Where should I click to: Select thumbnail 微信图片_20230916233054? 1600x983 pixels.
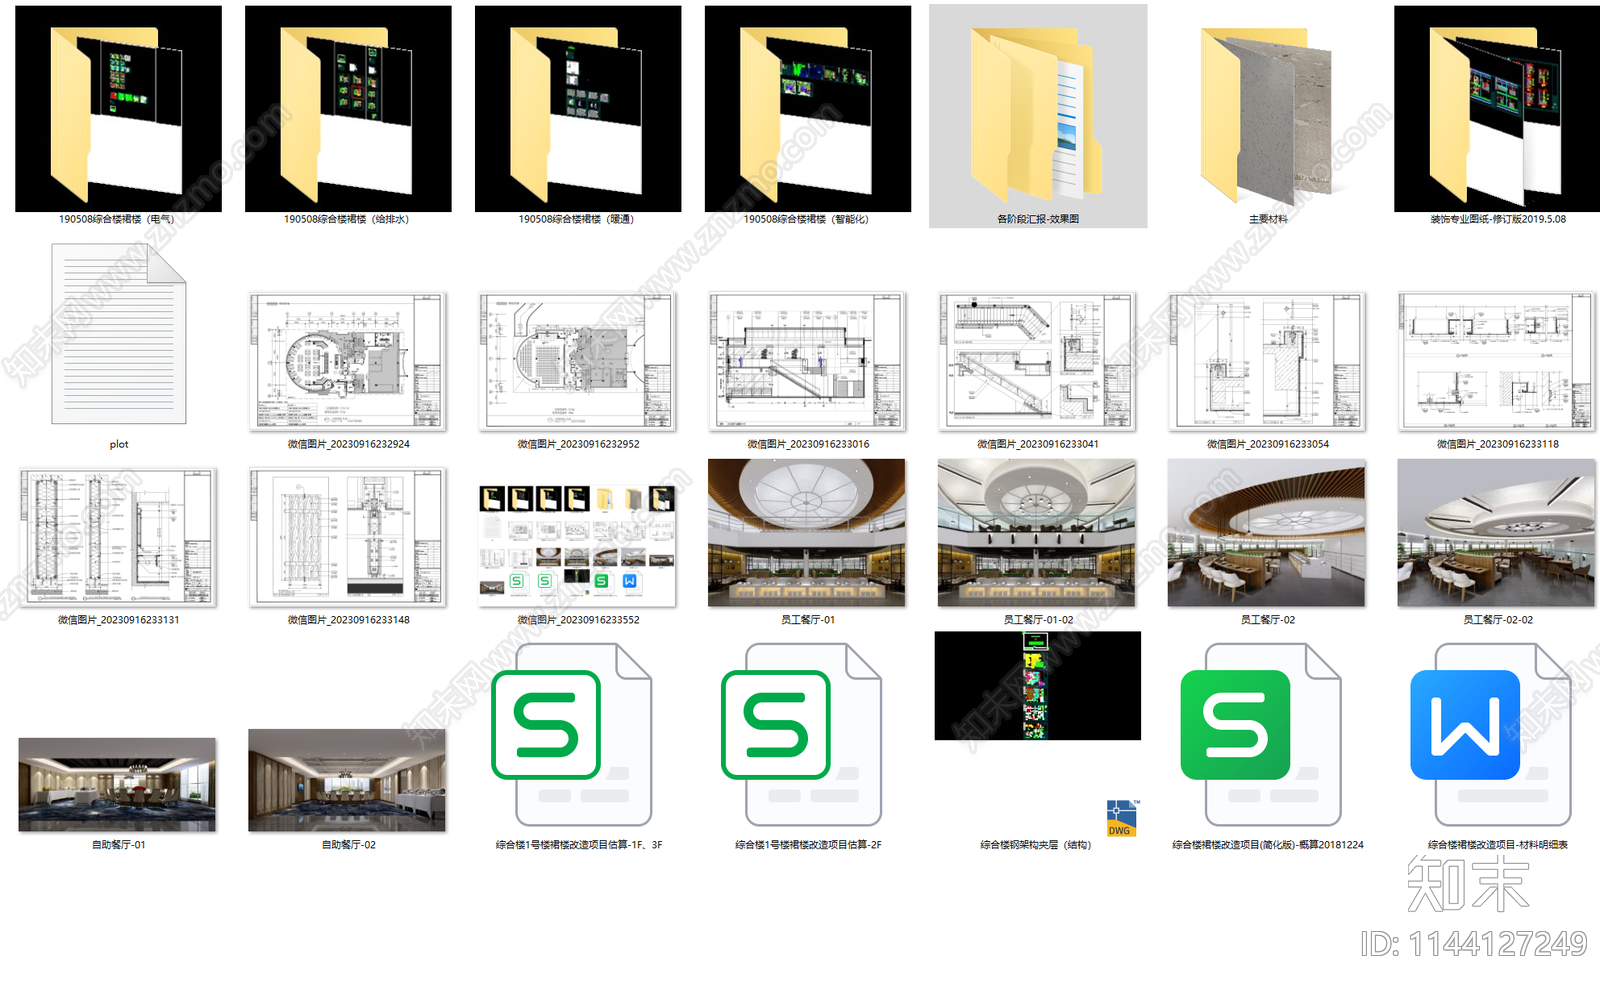pyautogui.click(x=1267, y=362)
